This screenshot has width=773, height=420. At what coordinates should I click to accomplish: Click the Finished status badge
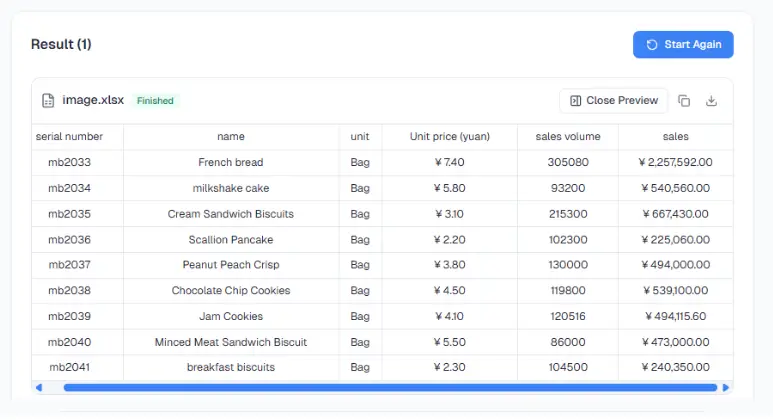coord(155,101)
